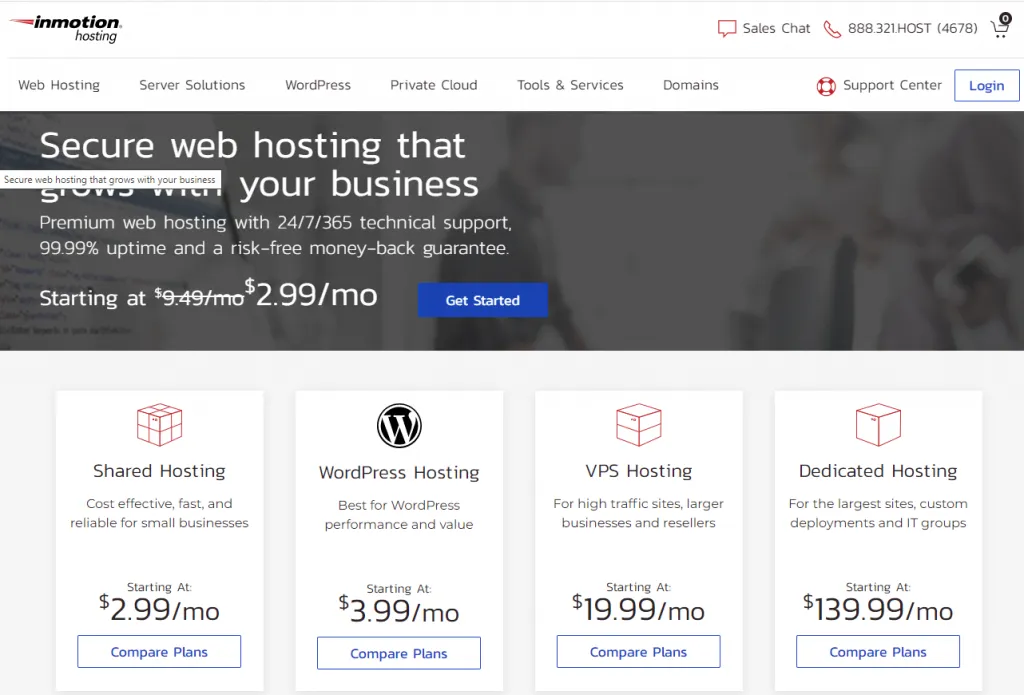
Task: Compare Plans for Shared Hosting
Action: pyautogui.click(x=159, y=652)
